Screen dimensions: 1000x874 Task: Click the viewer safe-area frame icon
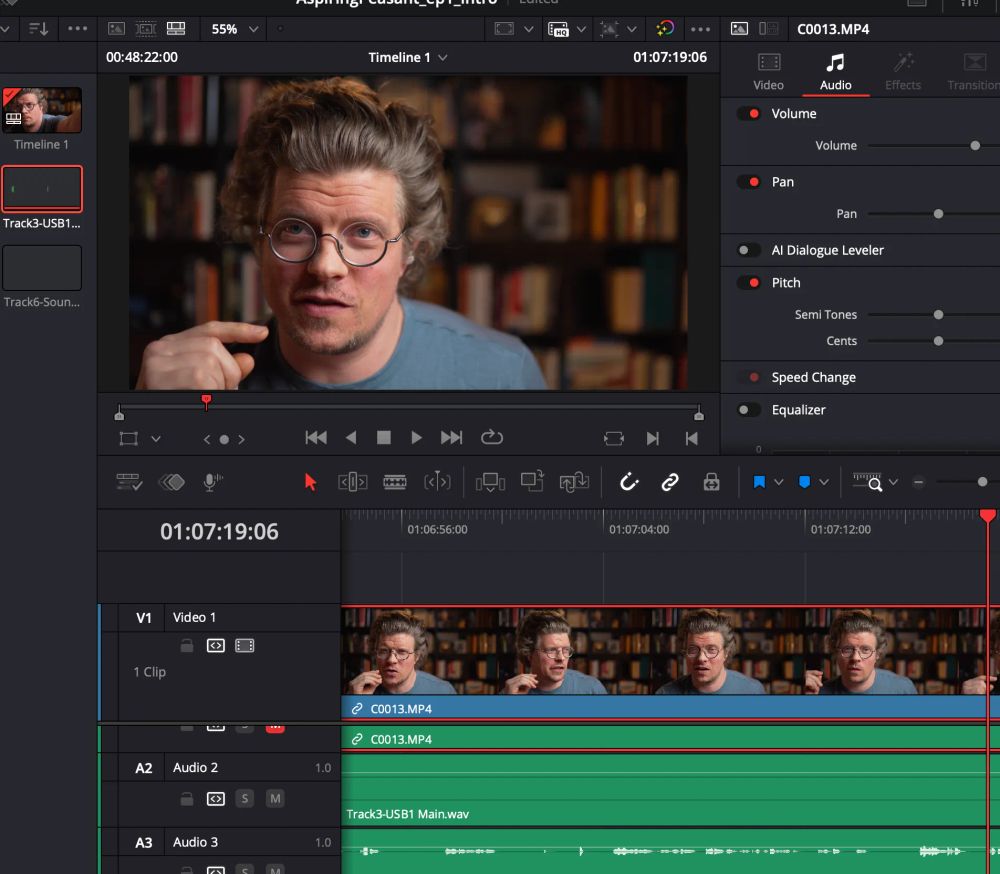tap(504, 29)
